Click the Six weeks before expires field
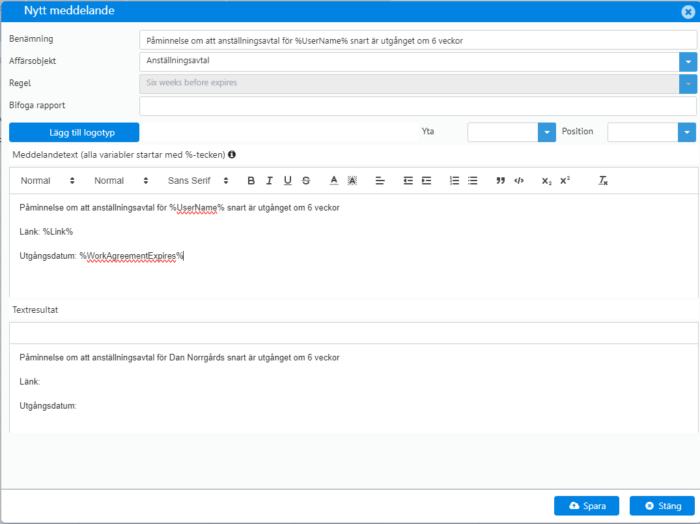This screenshot has width=700, height=524. click(x=409, y=84)
